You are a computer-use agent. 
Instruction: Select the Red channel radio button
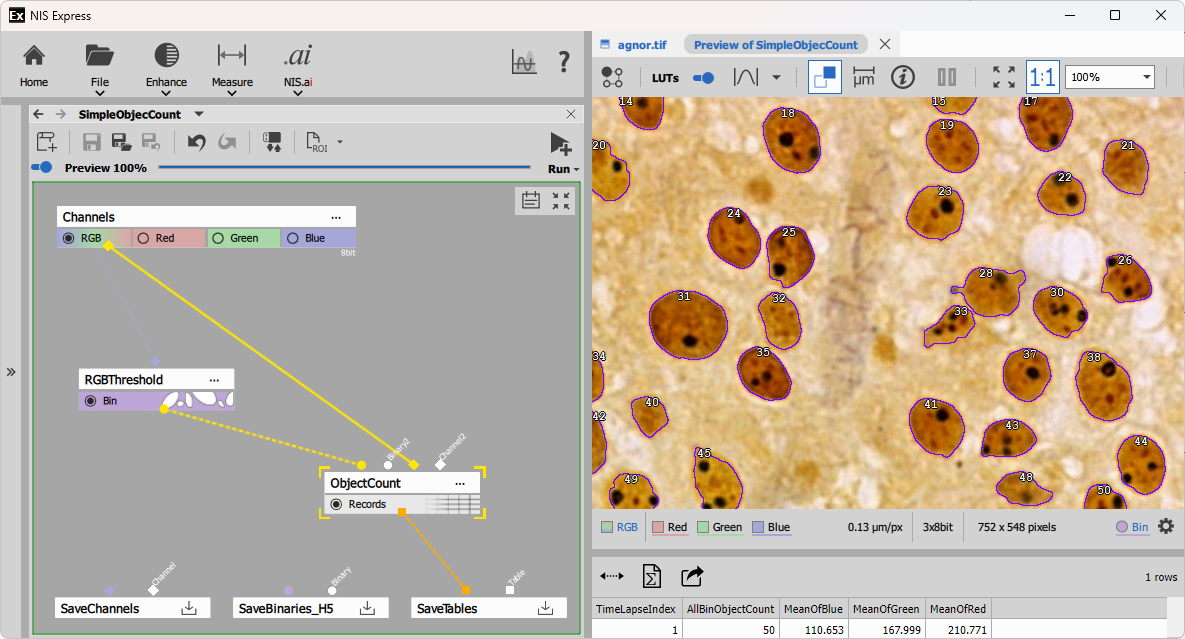(x=143, y=238)
